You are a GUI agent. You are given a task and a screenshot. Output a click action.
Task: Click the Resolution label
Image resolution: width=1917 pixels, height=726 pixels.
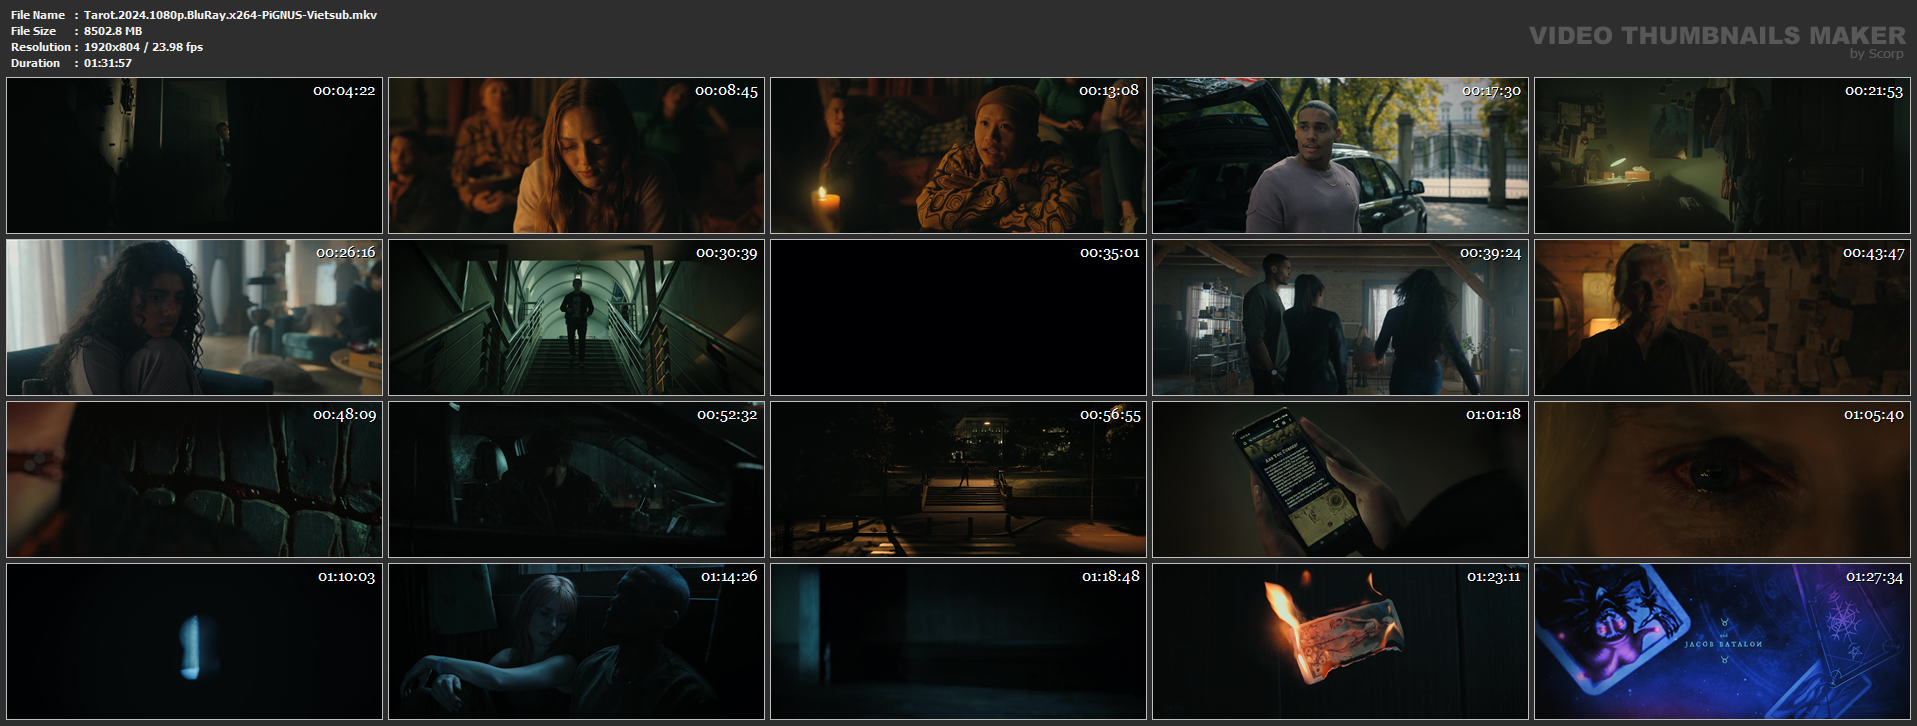pyautogui.click(x=41, y=47)
